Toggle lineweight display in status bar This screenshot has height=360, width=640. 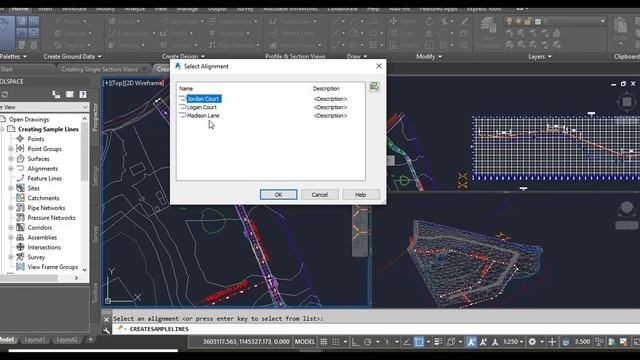438,342
